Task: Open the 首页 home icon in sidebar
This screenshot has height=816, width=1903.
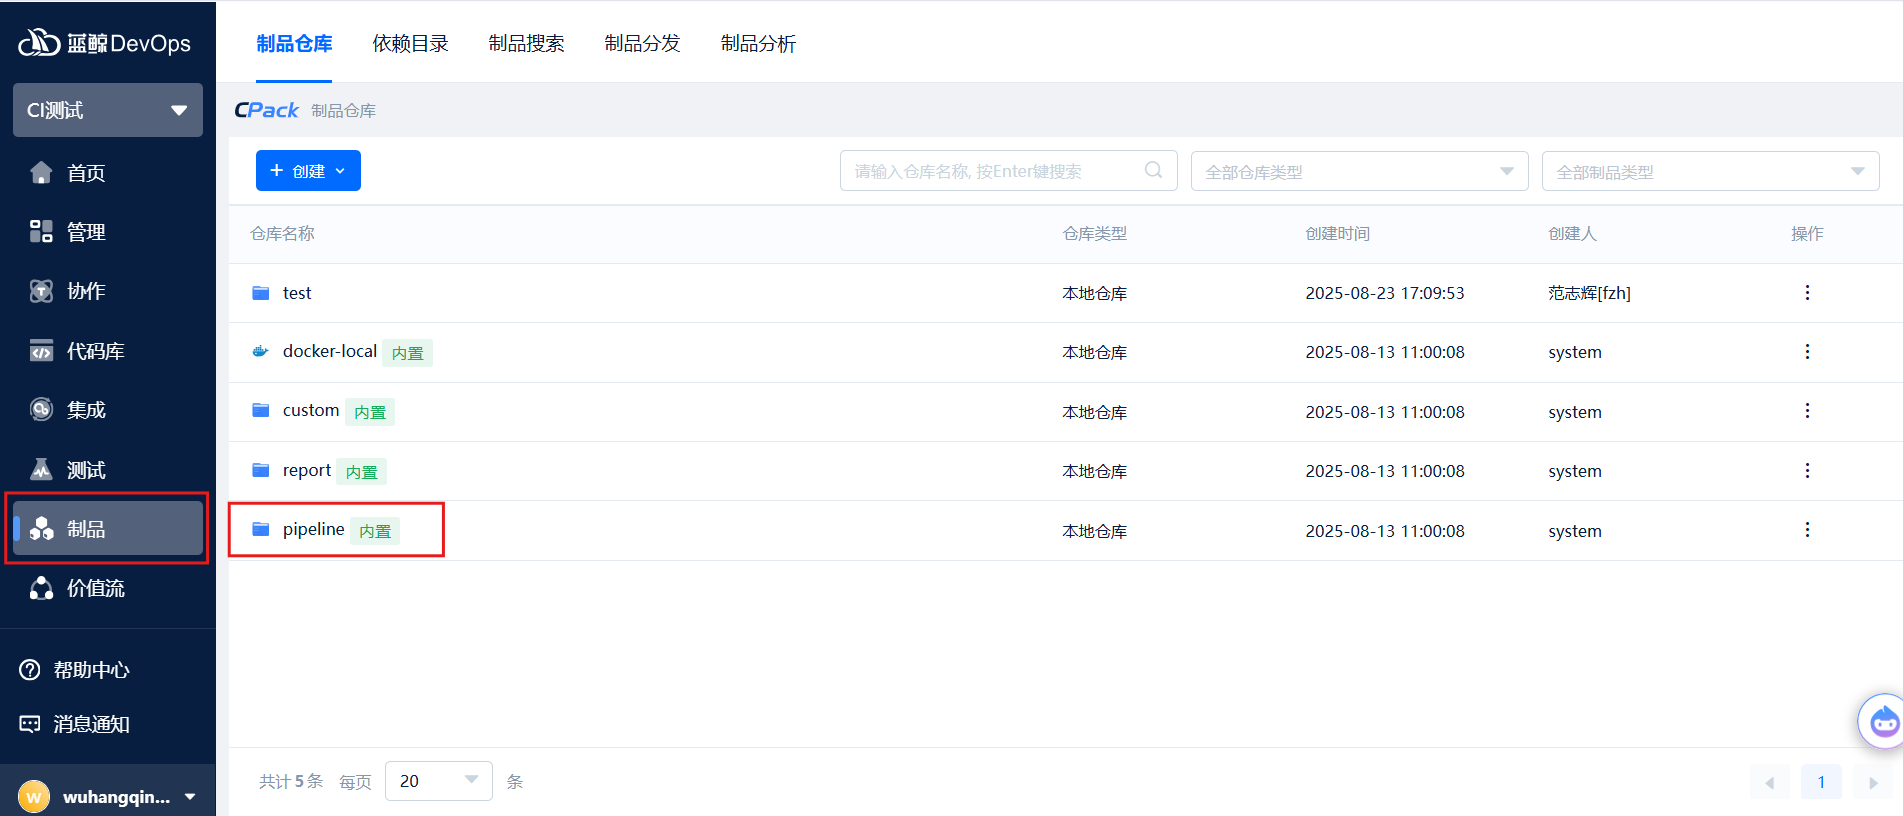Action: point(41,173)
